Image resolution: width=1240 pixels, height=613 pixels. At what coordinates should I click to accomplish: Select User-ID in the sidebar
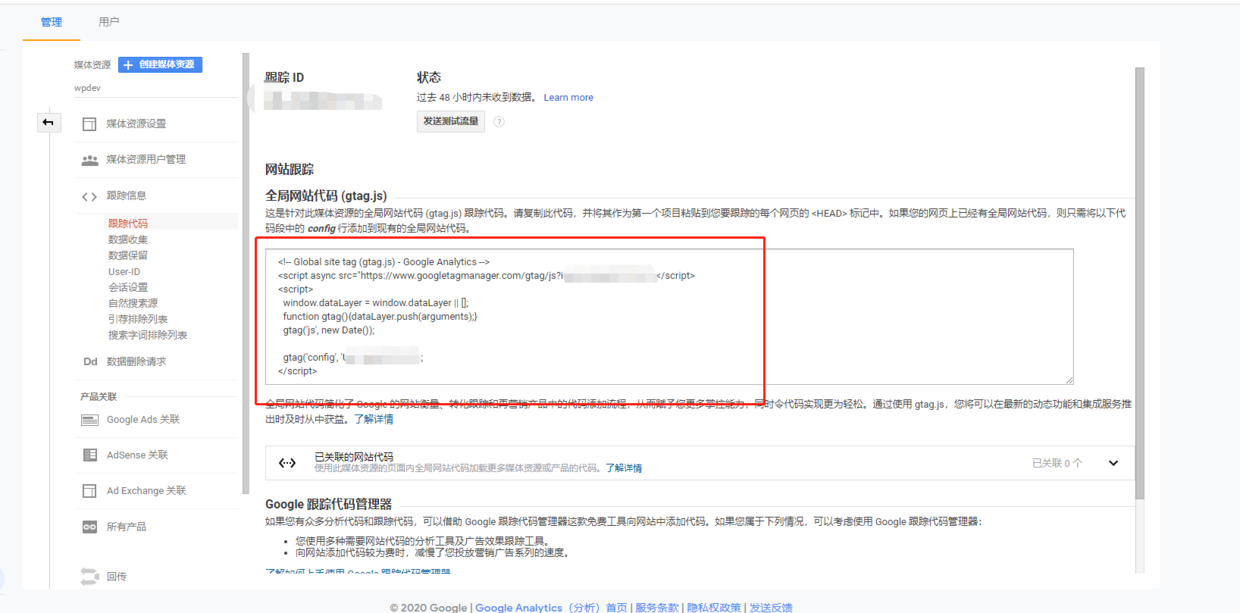pyautogui.click(x=124, y=271)
